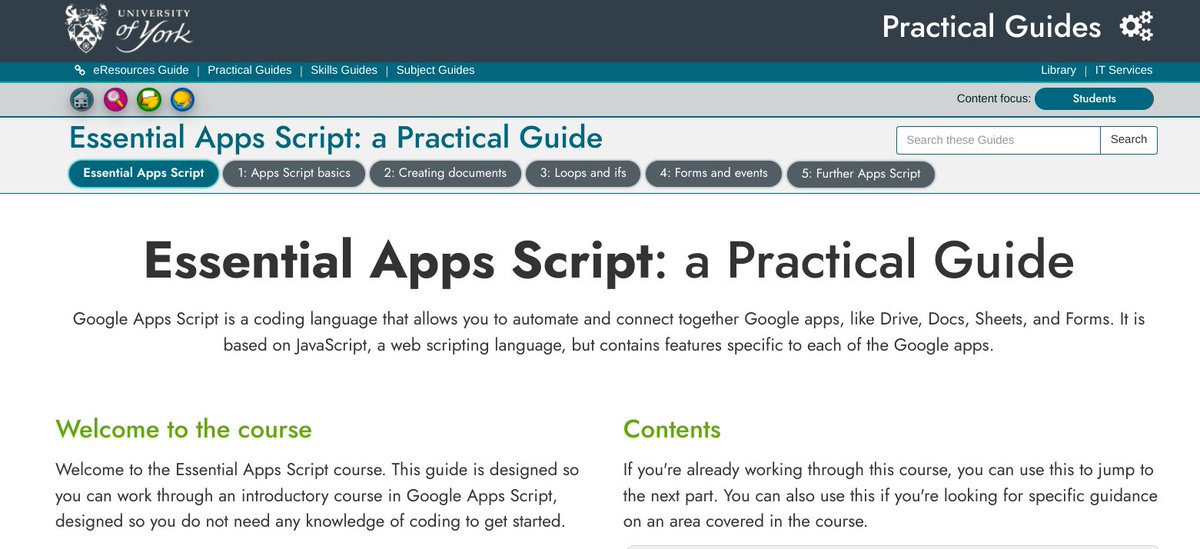Open the grey home building icon

pyautogui.click(x=82, y=99)
